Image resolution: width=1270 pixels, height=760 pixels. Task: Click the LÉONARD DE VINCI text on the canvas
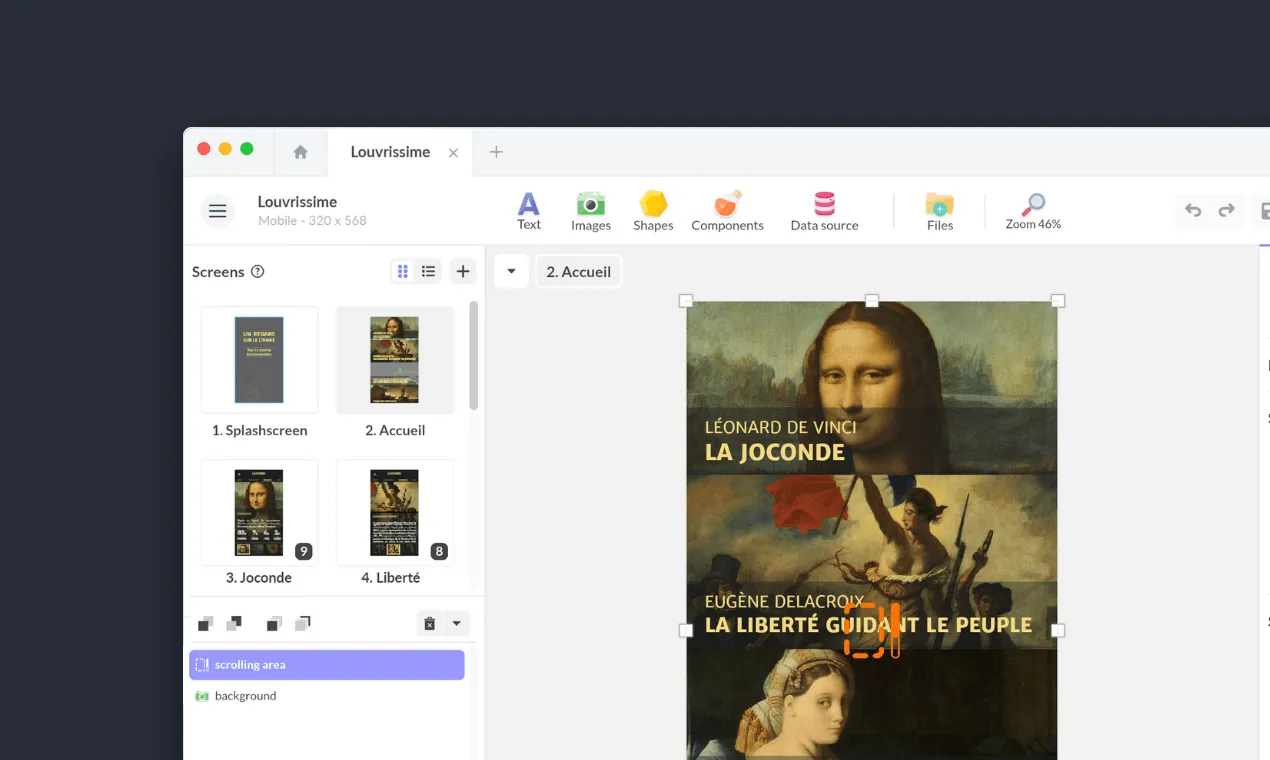pyautogui.click(x=781, y=427)
